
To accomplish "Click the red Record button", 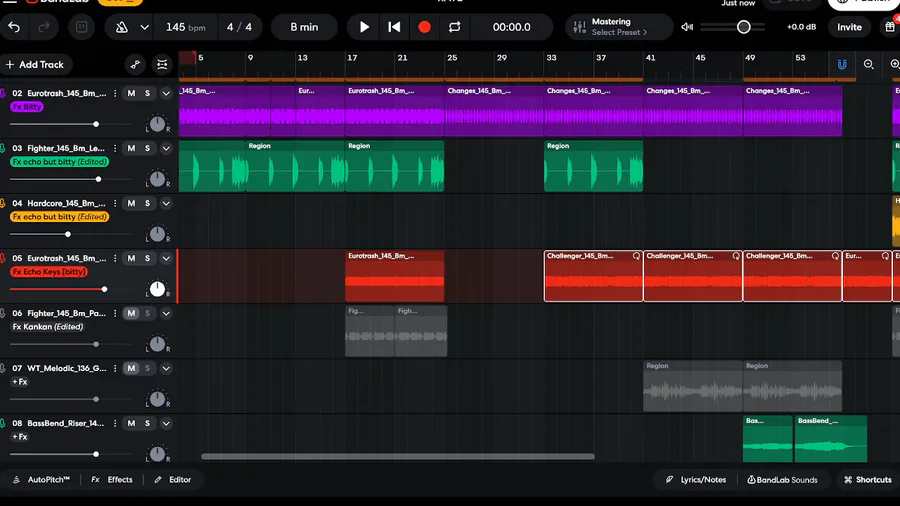I will click(424, 27).
